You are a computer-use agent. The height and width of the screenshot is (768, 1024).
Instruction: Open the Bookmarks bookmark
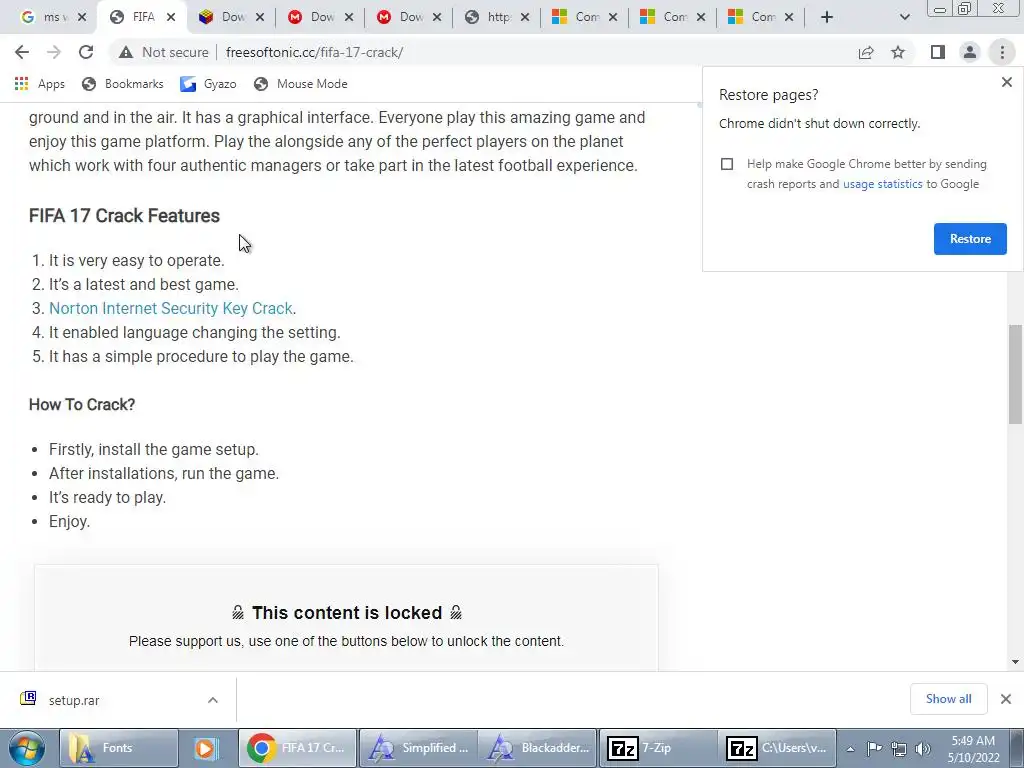(x=123, y=84)
